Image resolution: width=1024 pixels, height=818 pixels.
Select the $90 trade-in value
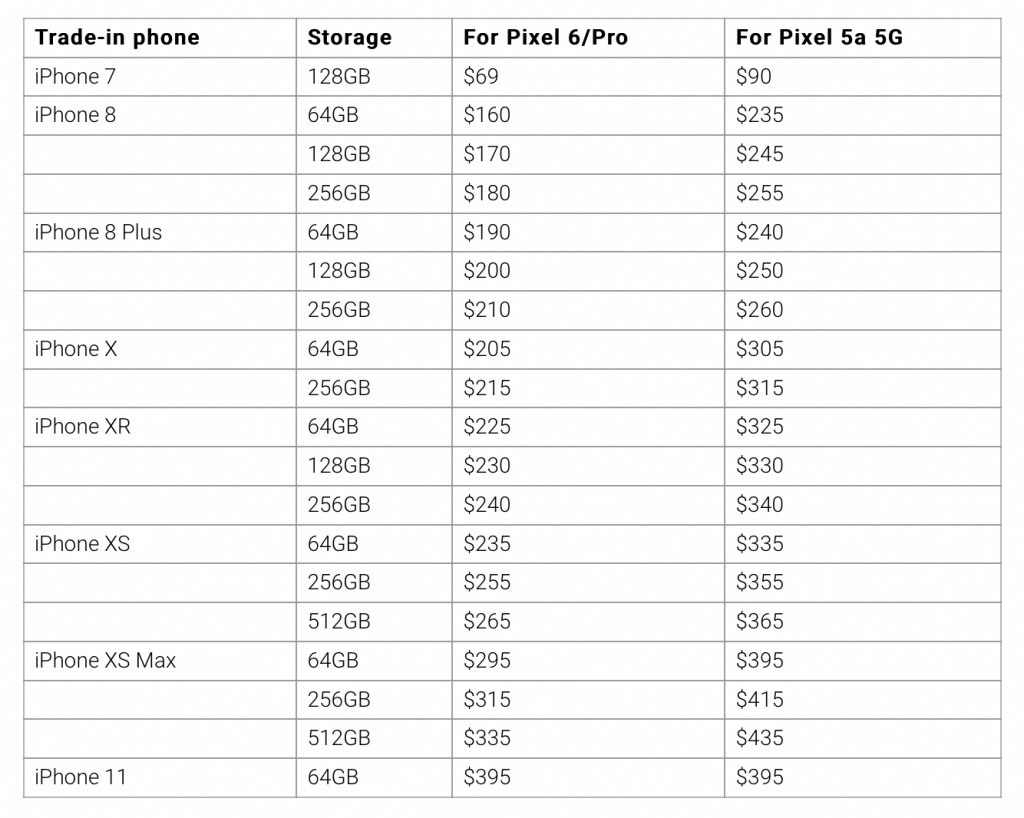point(754,77)
